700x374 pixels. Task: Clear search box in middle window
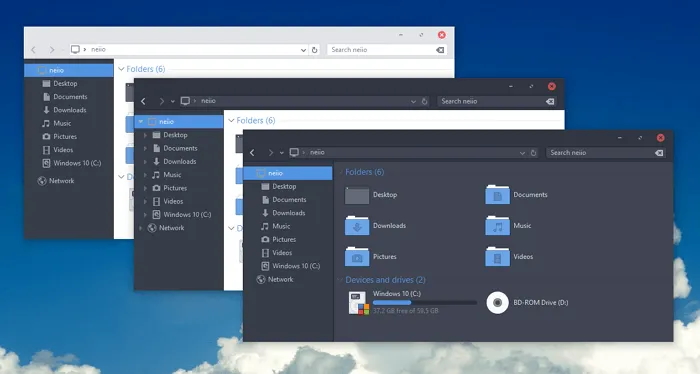(x=550, y=101)
